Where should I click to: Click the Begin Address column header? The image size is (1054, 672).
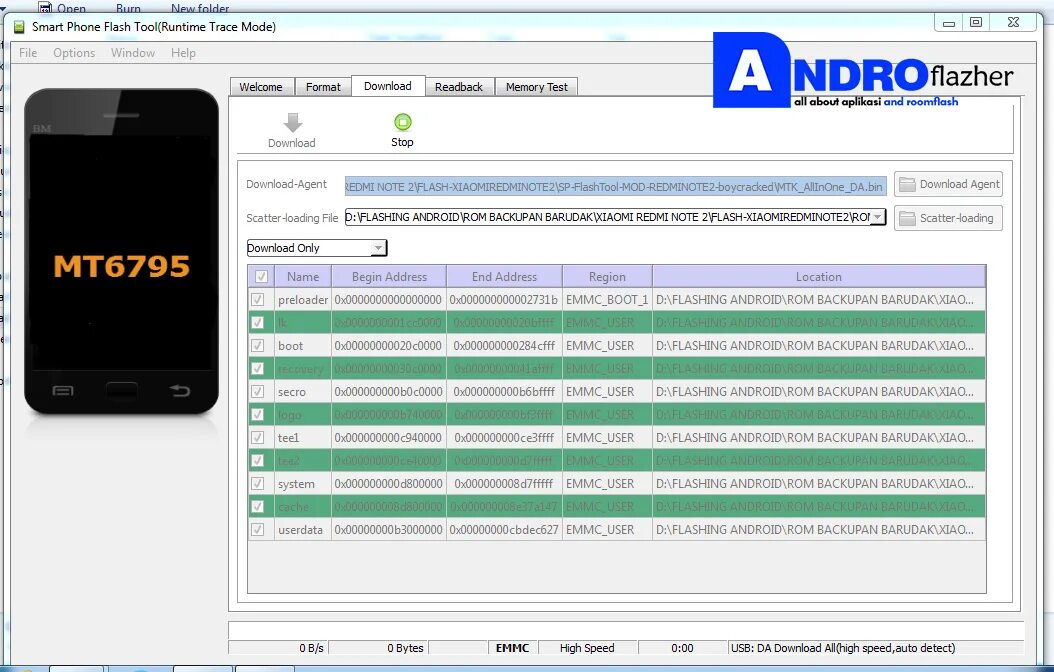(x=389, y=276)
